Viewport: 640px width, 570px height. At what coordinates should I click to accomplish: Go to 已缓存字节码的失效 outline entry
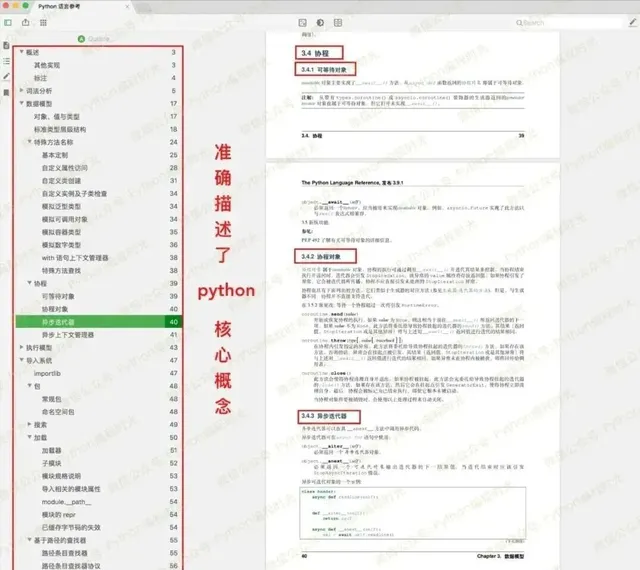[x=71, y=528]
